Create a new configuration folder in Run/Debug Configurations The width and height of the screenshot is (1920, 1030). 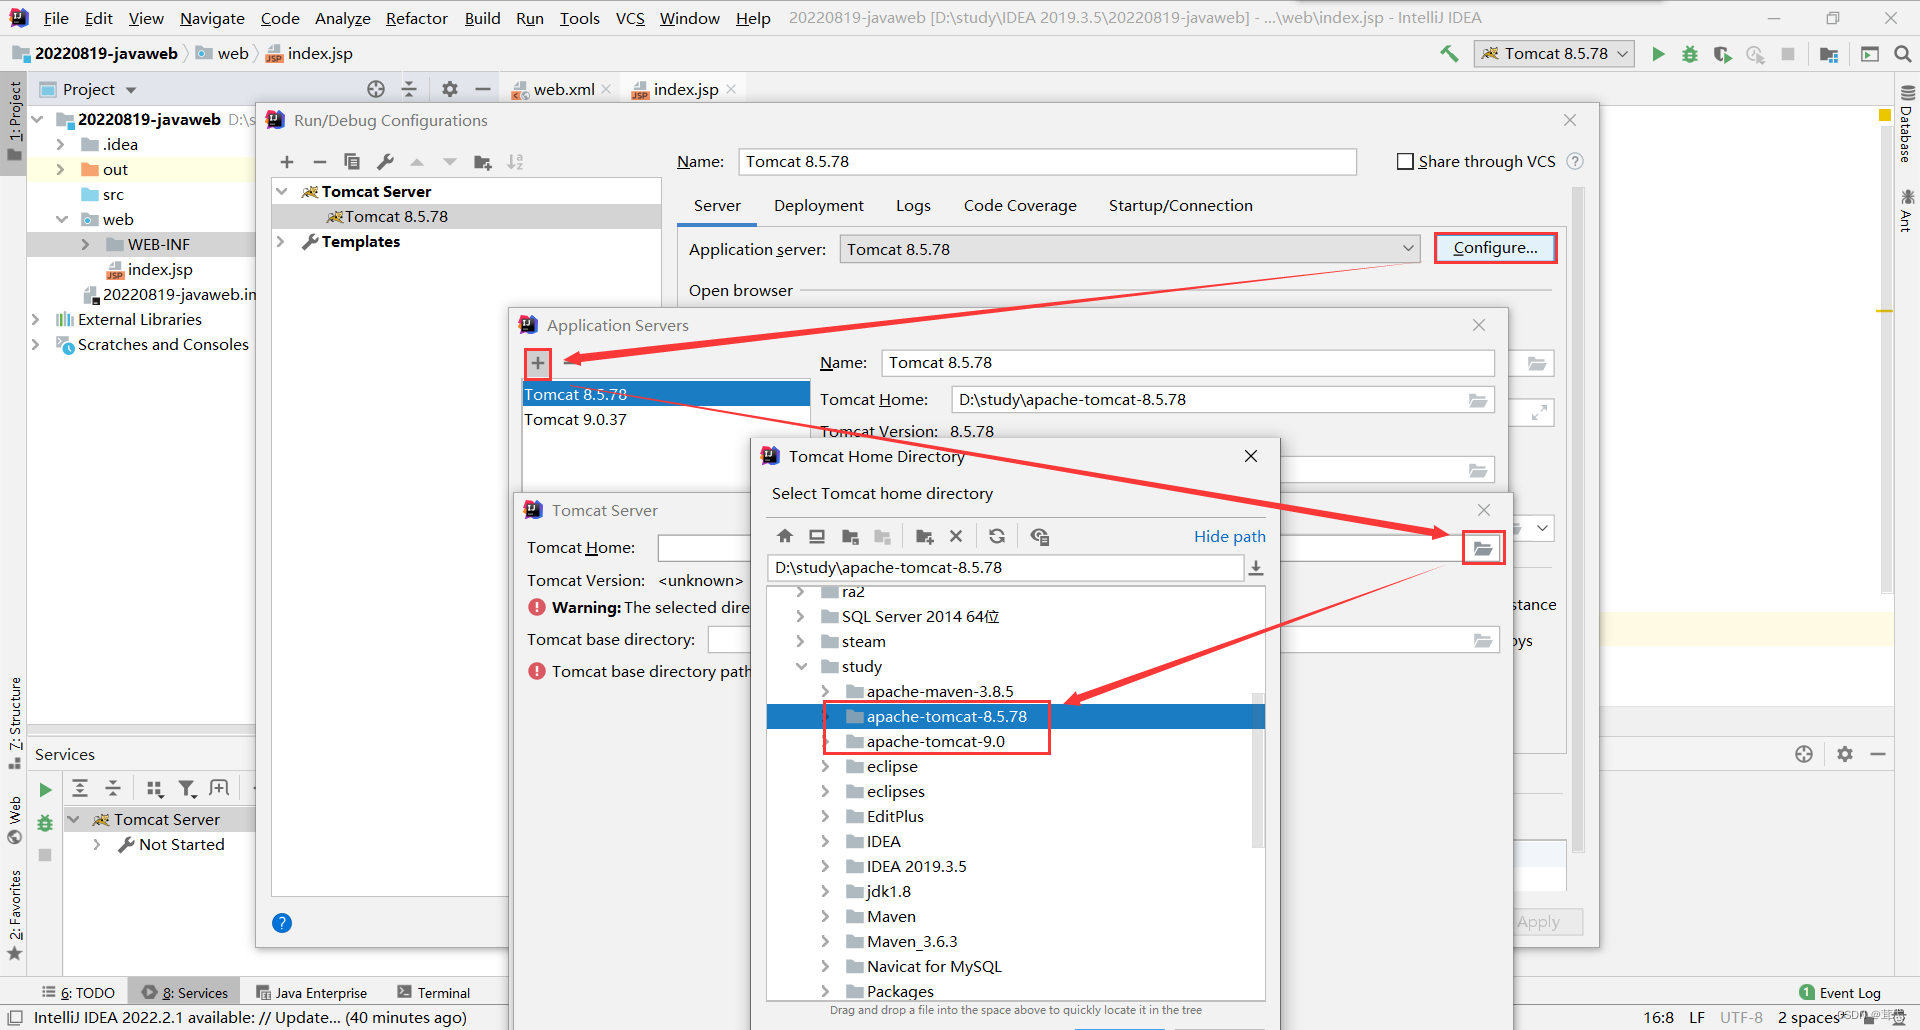(x=483, y=162)
